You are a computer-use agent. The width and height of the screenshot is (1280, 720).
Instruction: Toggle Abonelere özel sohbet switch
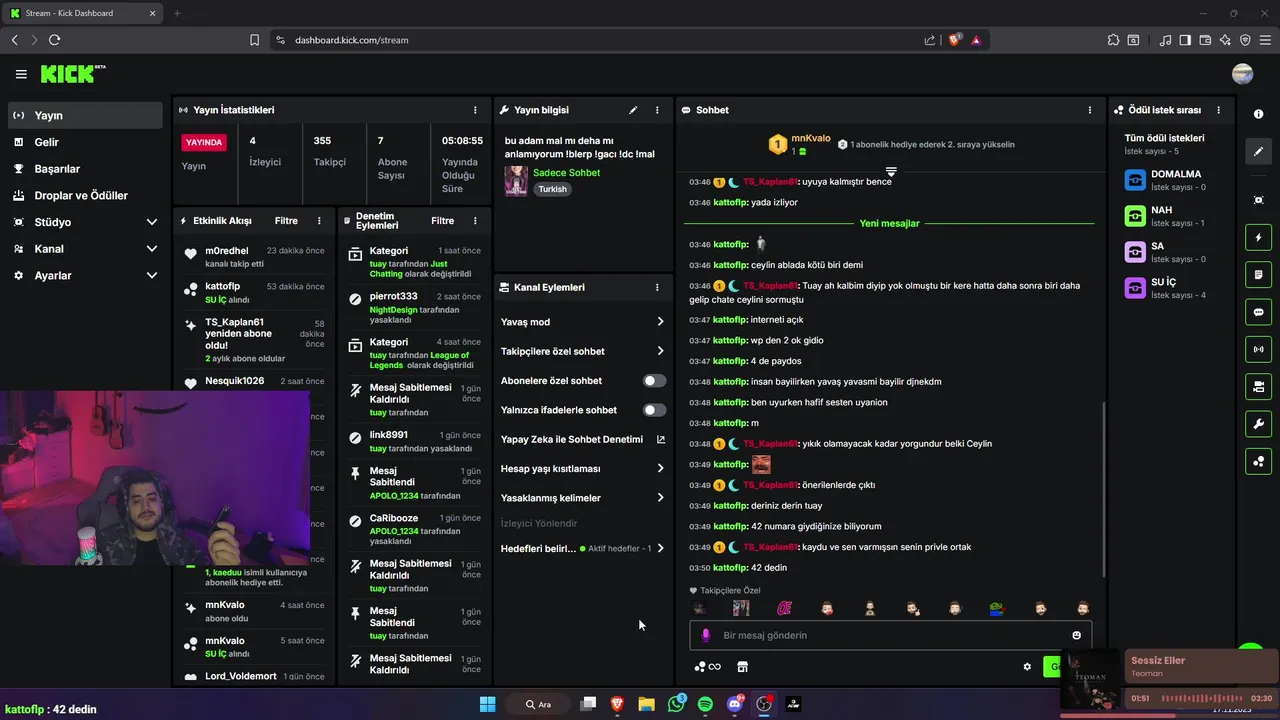pyautogui.click(x=654, y=381)
